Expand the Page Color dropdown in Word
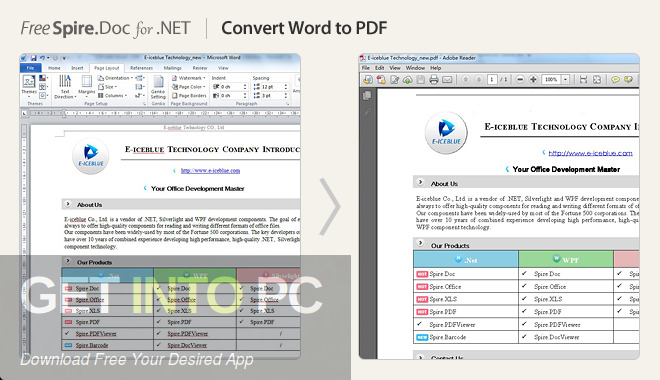Image resolution: width=660 pixels, height=380 pixels. point(189,87)
